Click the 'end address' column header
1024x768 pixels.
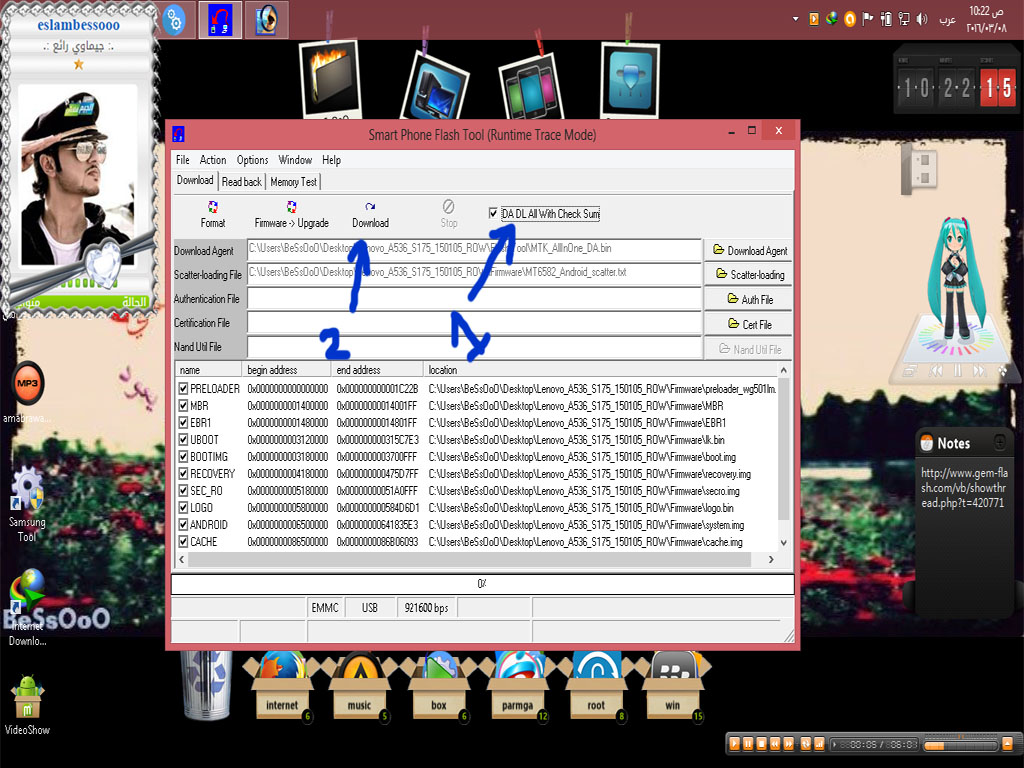click(377, 370)
